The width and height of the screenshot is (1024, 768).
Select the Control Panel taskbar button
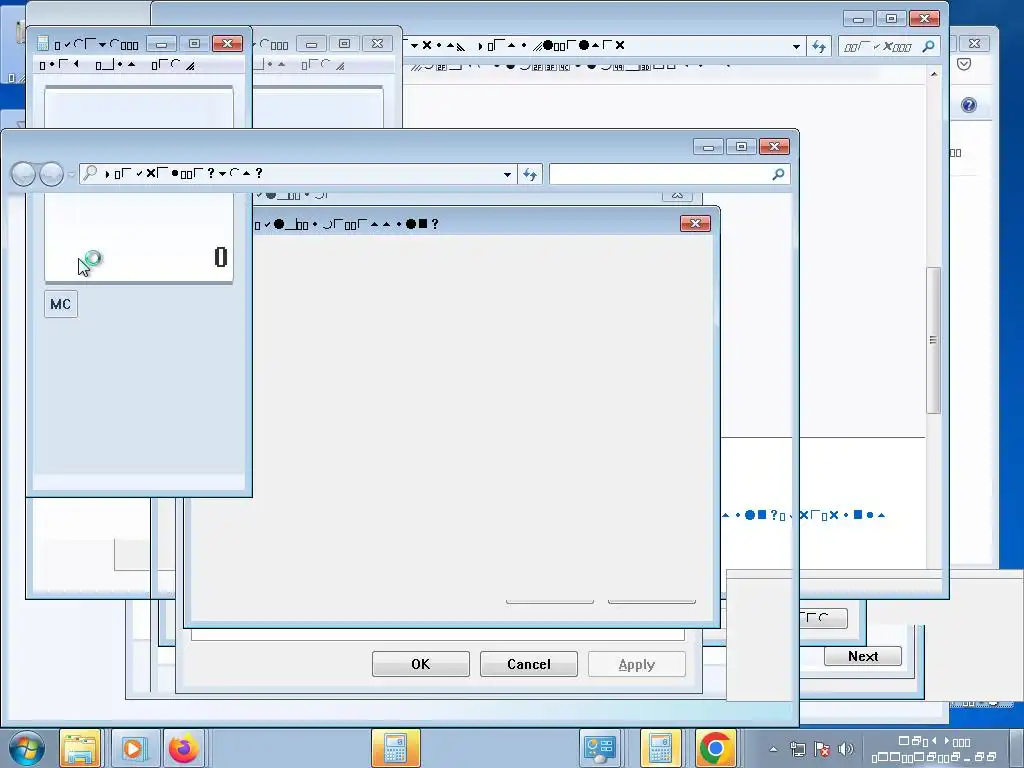tap(600, 748)
